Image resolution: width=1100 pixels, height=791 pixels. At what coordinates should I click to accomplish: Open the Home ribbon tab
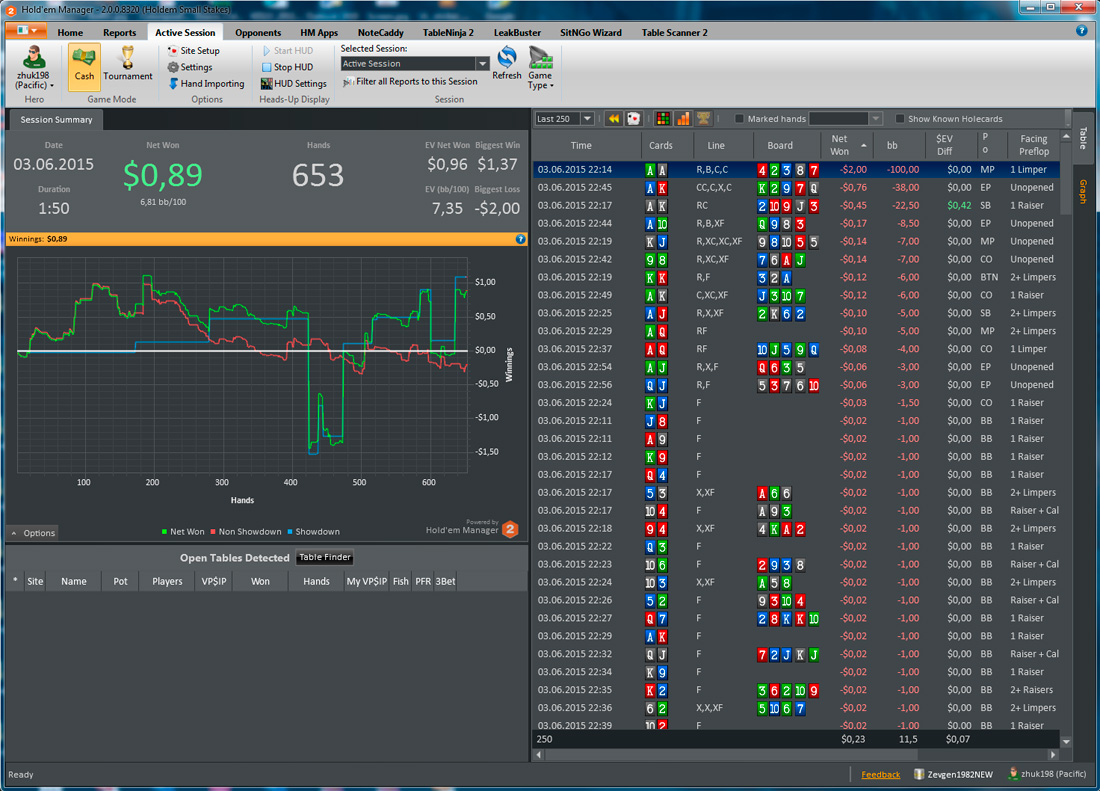(x=70, y=32)
